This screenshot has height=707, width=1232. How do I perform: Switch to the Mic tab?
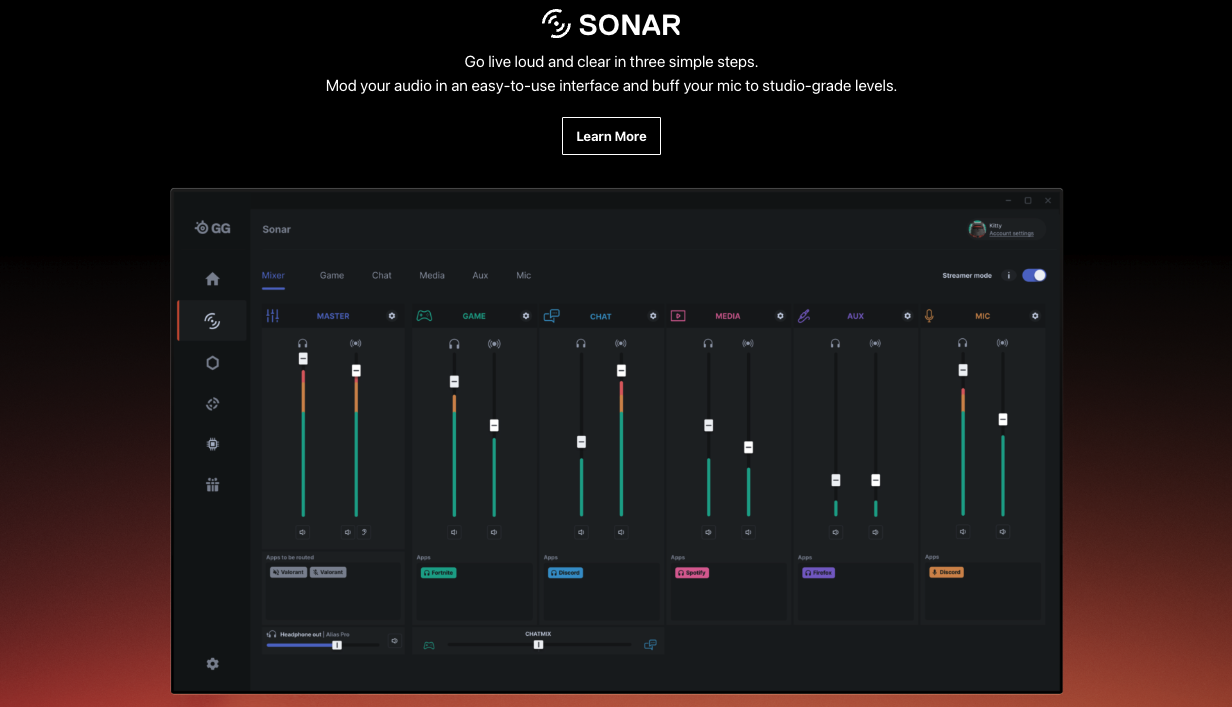(x=524, y=275)
